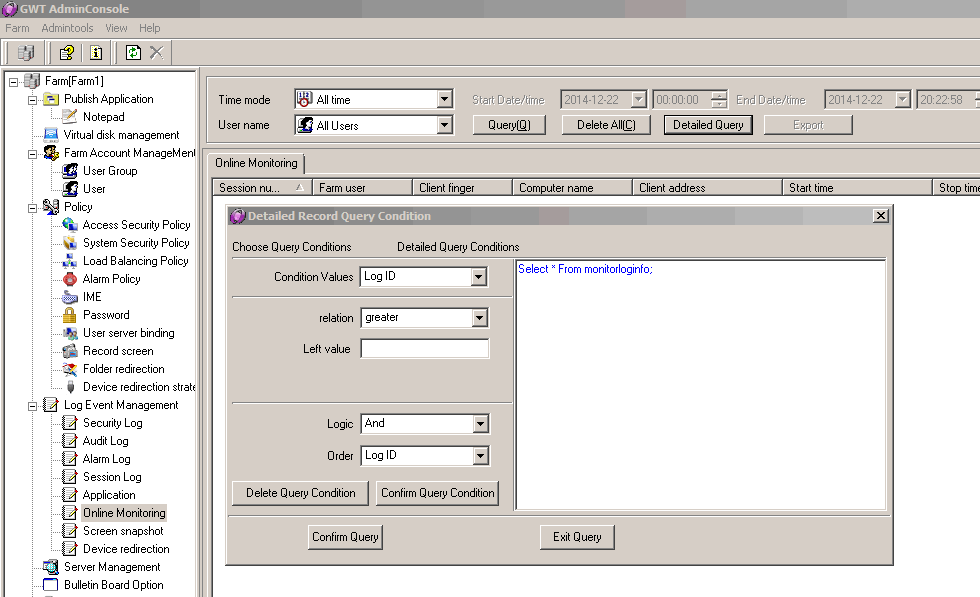The width and height of the screenshot is (980, 597).
Task: Select Virtual disk management icon
Action: coord(51,135)
